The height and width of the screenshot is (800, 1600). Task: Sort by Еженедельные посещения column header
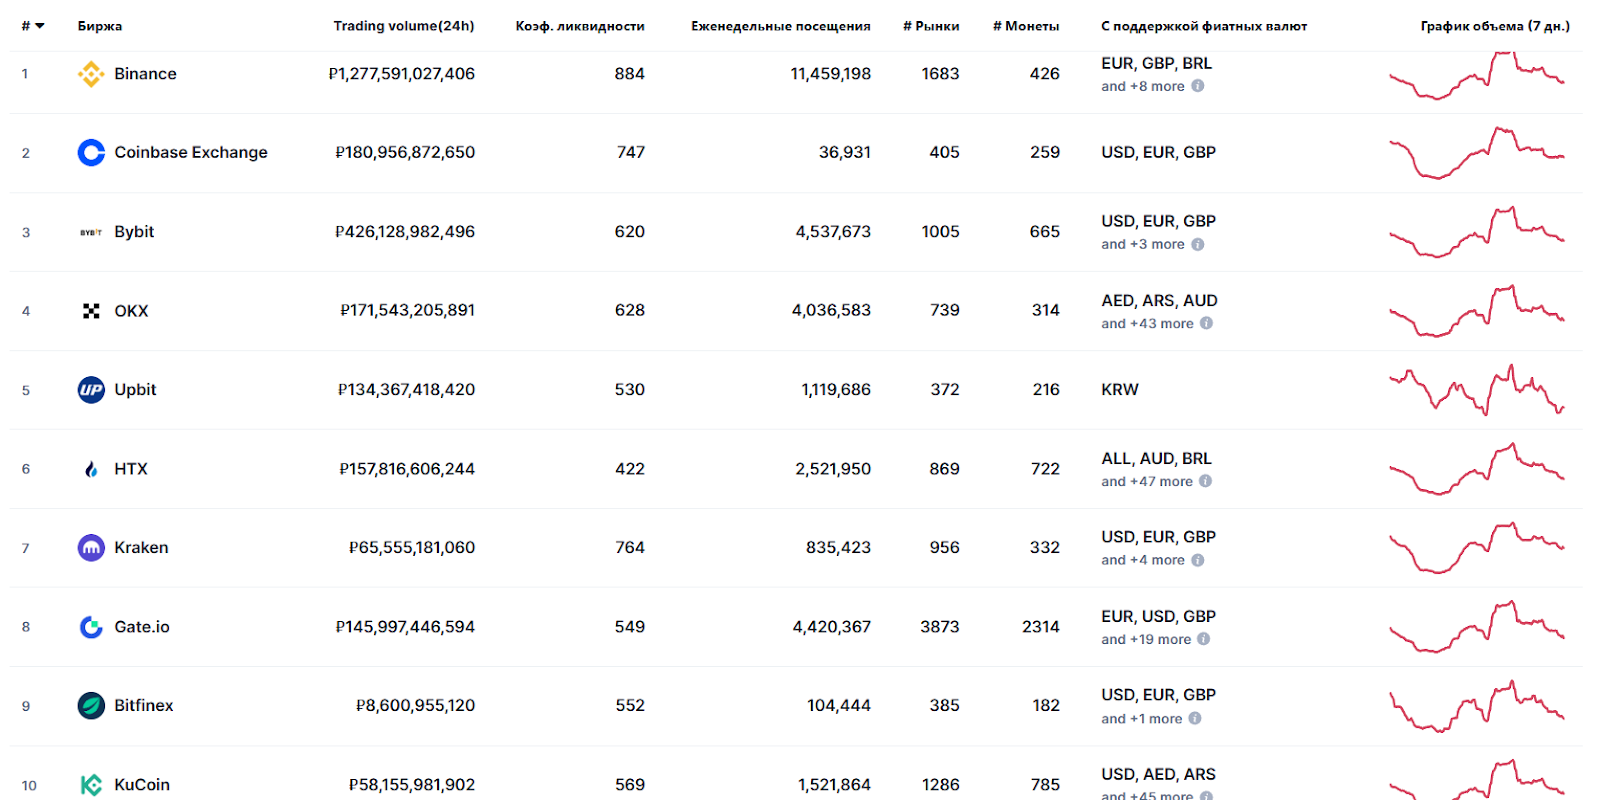(x=781, y=26)
